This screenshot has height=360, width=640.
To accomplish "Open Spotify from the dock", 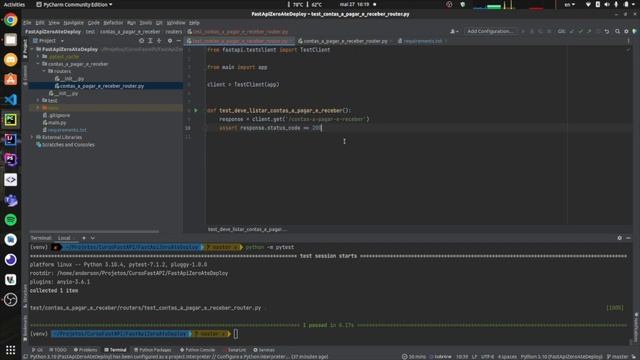I will pos(11,220).
